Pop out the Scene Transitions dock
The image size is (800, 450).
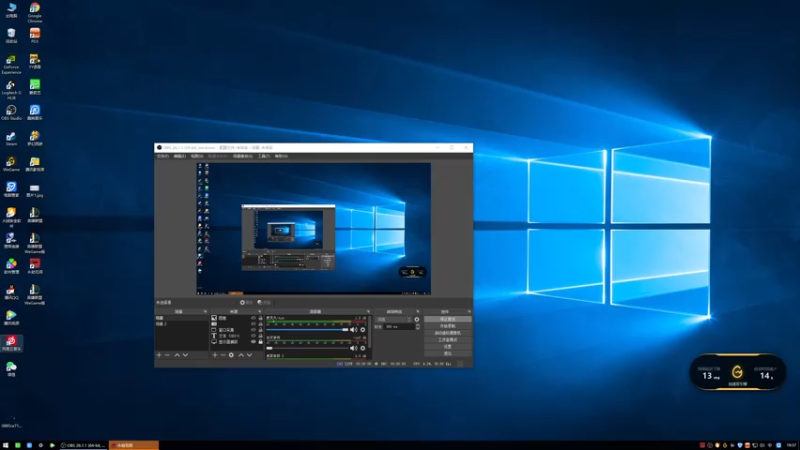[418, 311]
